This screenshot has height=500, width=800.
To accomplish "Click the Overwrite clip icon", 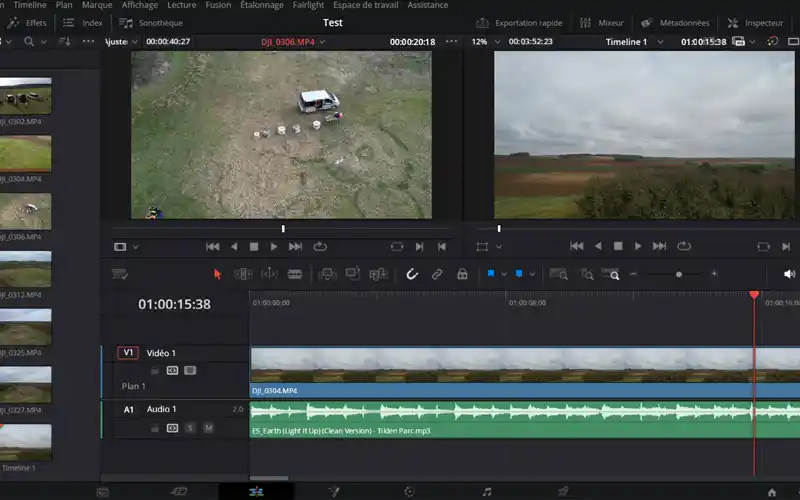I will pyautogui.click(x=353, y=274).
